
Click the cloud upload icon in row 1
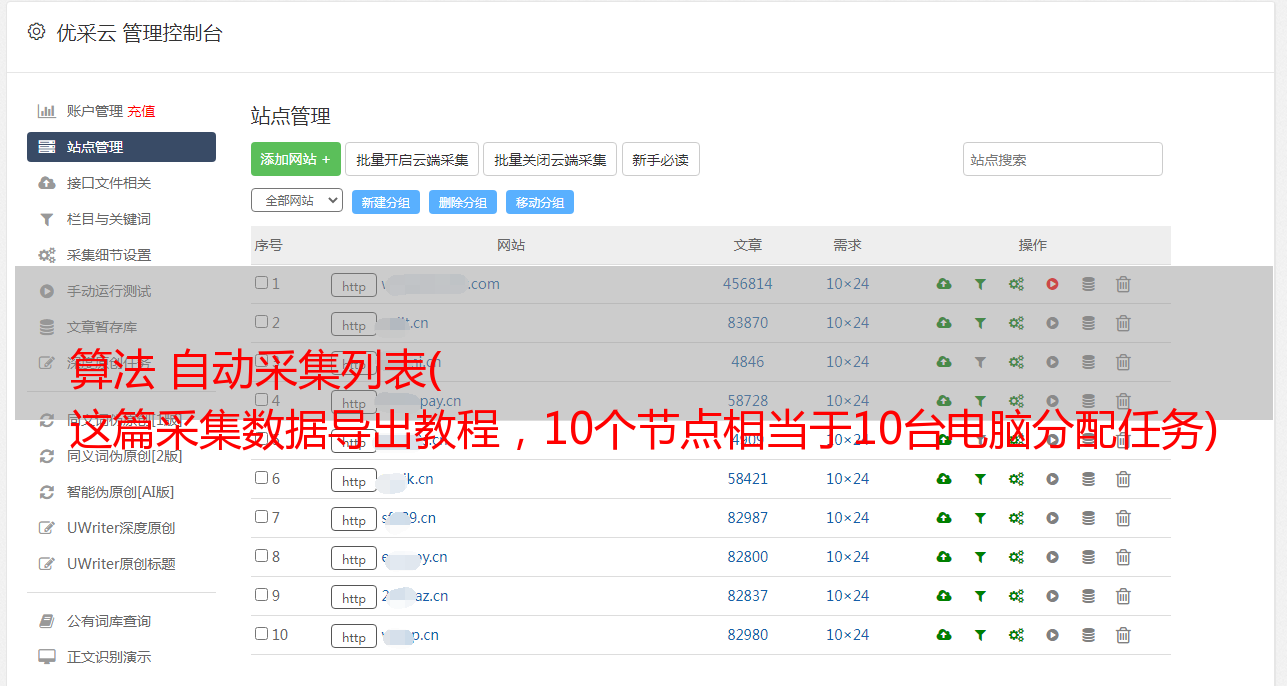(944, 284)
